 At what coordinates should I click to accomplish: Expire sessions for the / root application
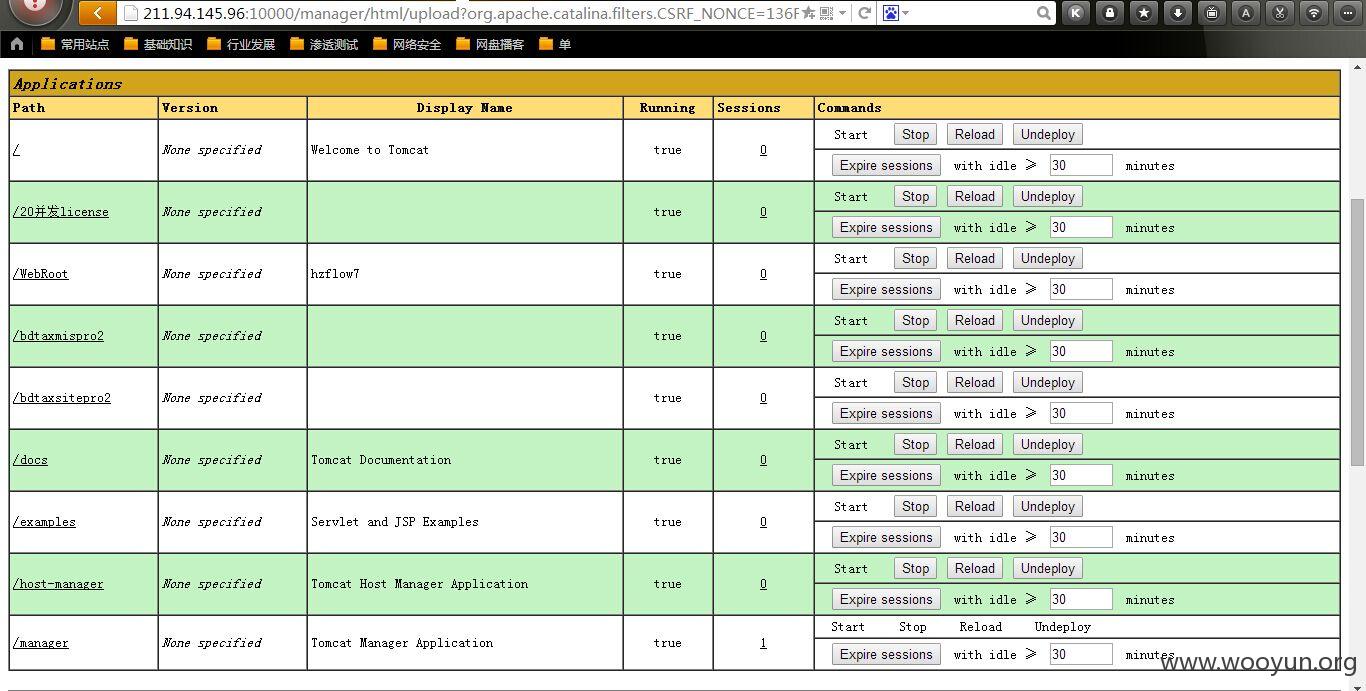(886, 166)
